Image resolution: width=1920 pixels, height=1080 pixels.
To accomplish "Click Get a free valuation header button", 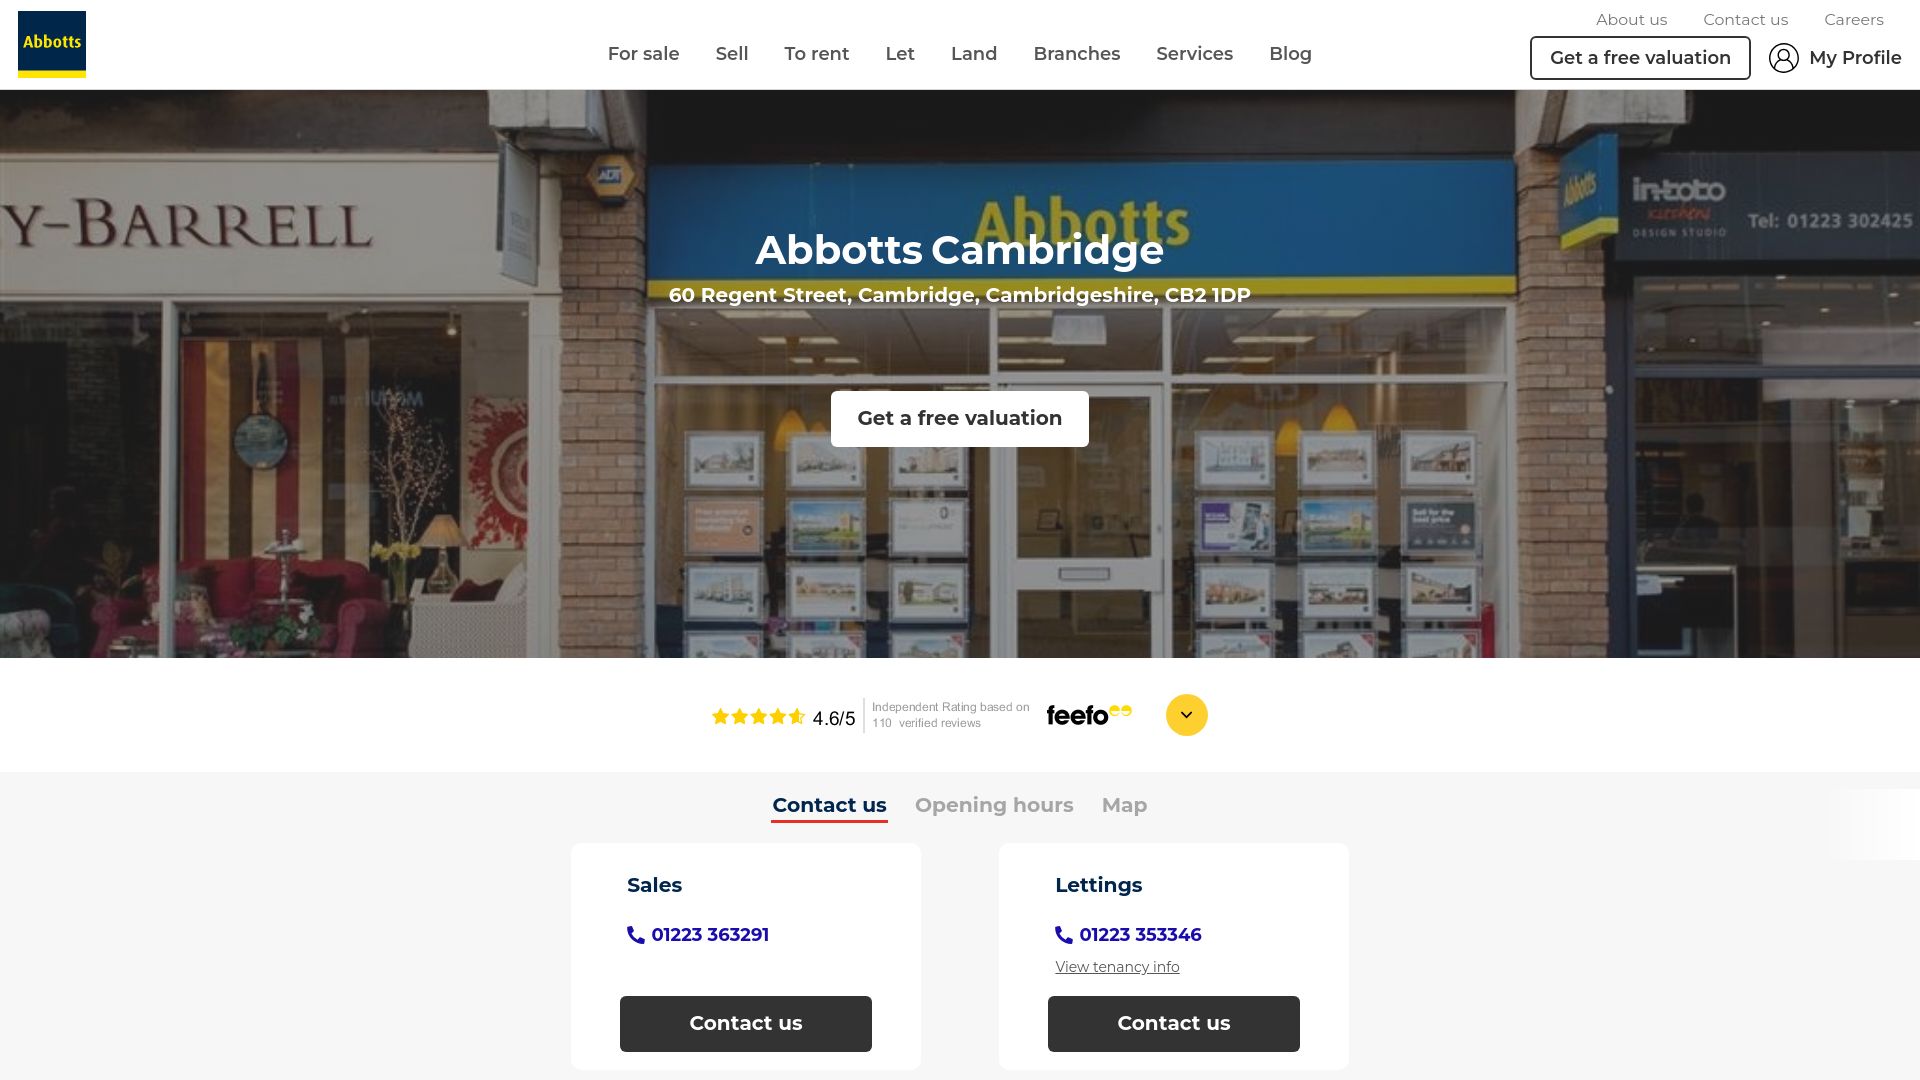I will [x=1639, y=57].
